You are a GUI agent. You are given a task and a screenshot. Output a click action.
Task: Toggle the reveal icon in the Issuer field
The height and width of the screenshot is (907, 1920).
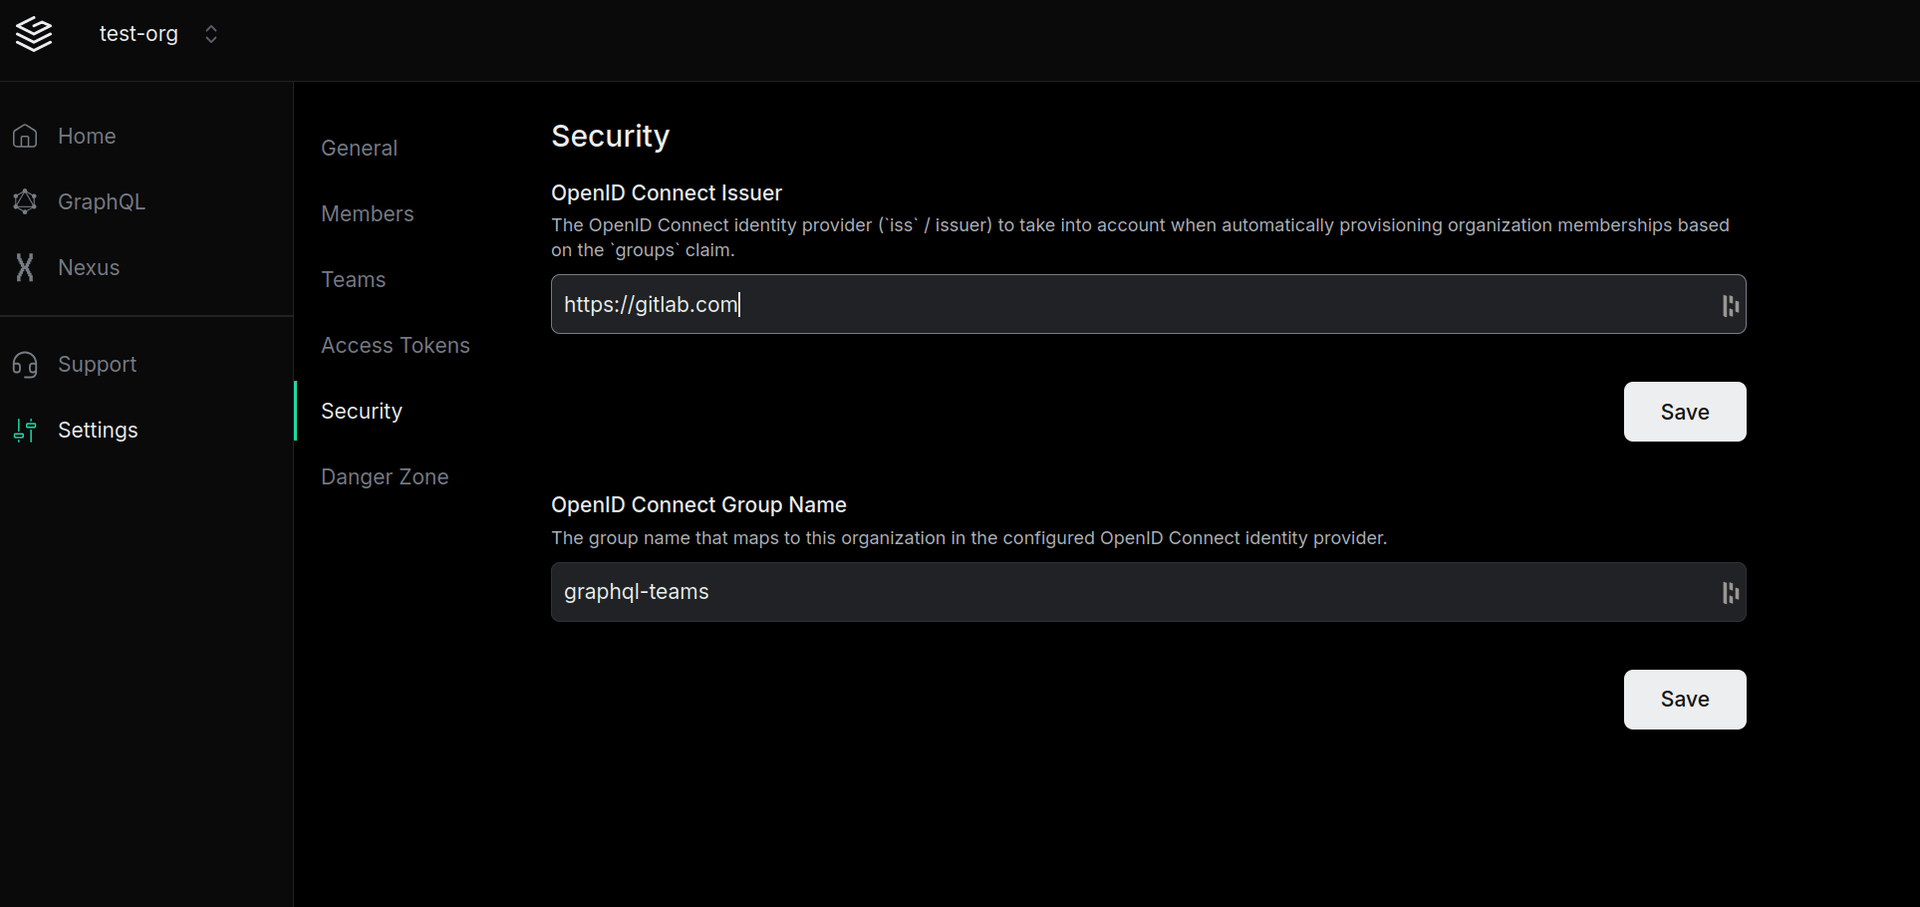pyautogui.click(x=1729, y=305)
